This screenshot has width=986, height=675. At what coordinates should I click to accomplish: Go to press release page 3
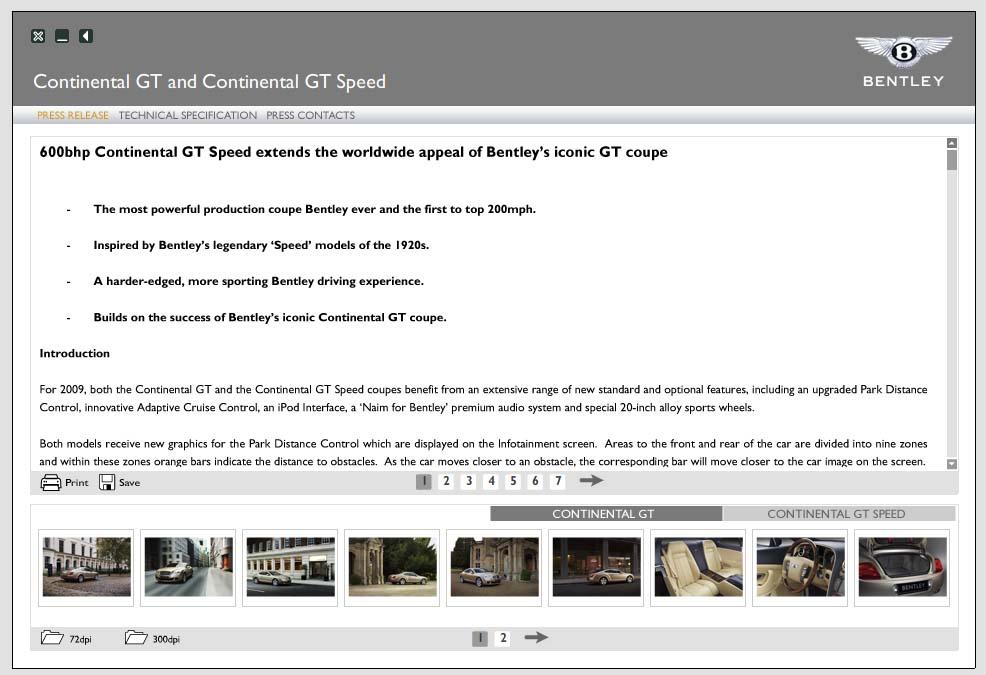click(469, 481)
